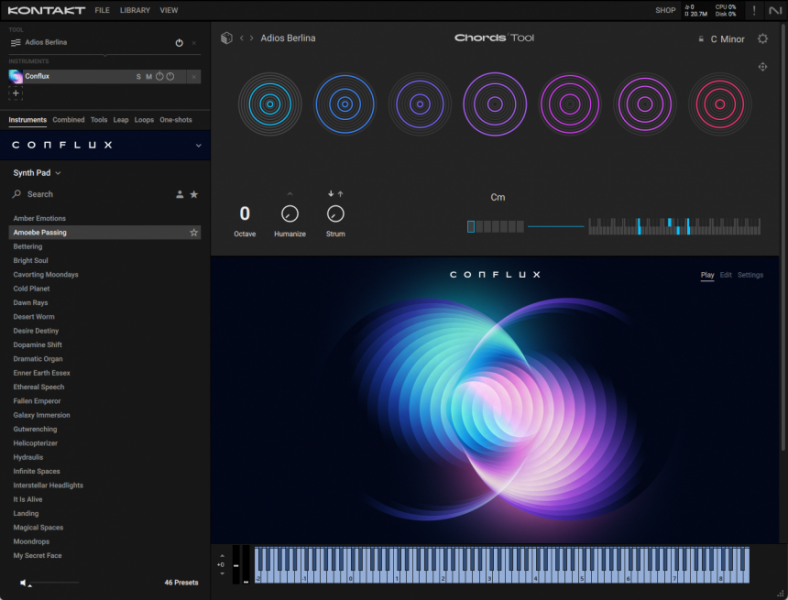Open the Synth Pad category dropdown
This screenshot has width=788, height=600.
click(37, 173)
